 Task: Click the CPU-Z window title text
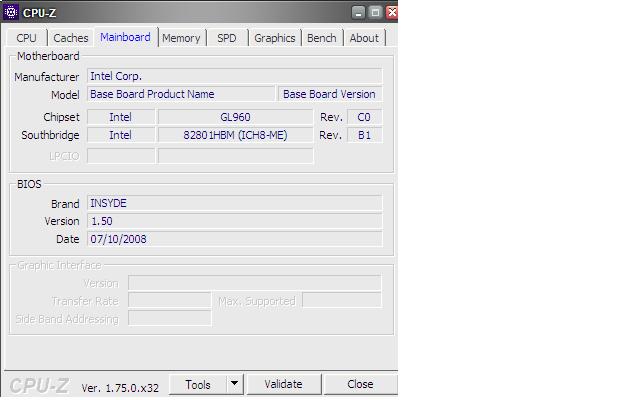click(39, 13)
